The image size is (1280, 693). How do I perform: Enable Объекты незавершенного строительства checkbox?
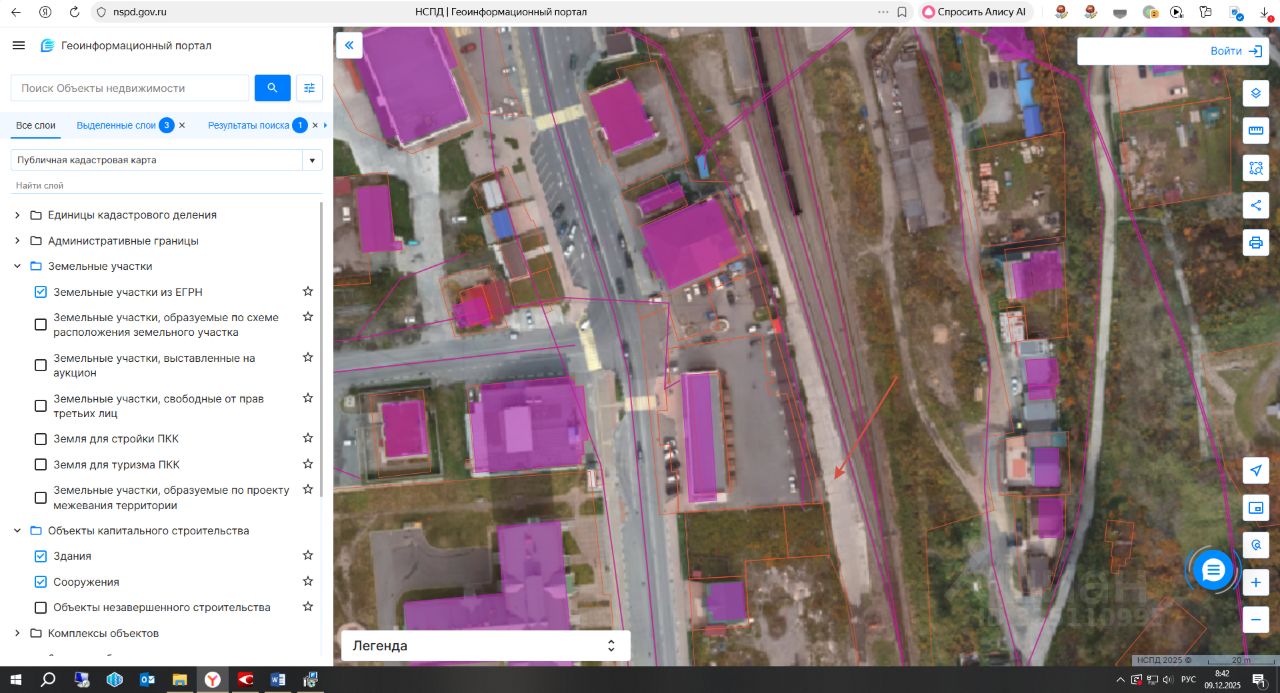(x=41, y=607)
